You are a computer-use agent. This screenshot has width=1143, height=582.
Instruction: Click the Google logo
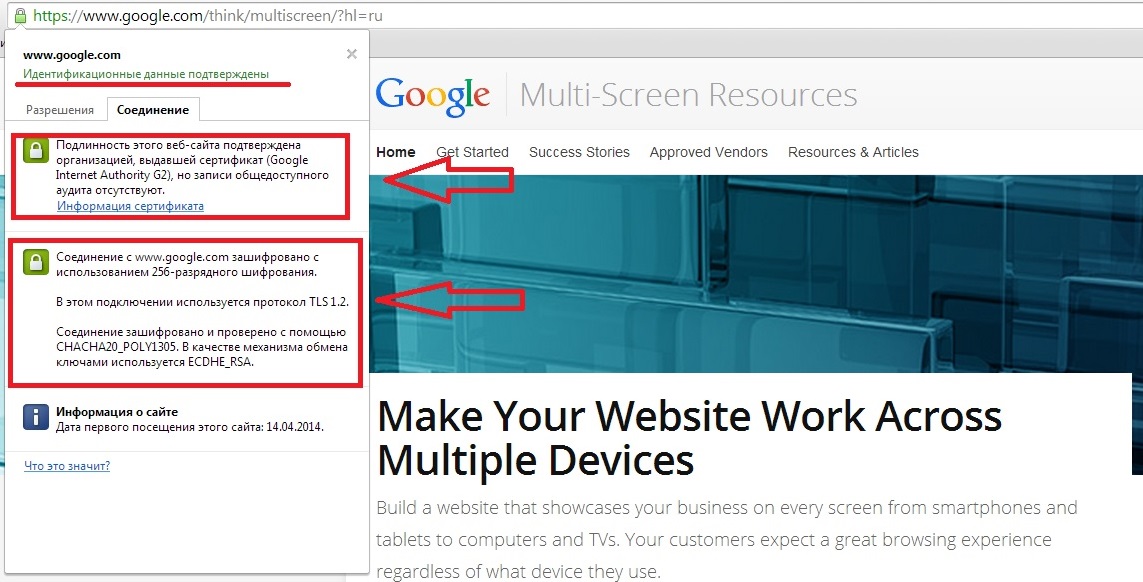click(433, 95)
